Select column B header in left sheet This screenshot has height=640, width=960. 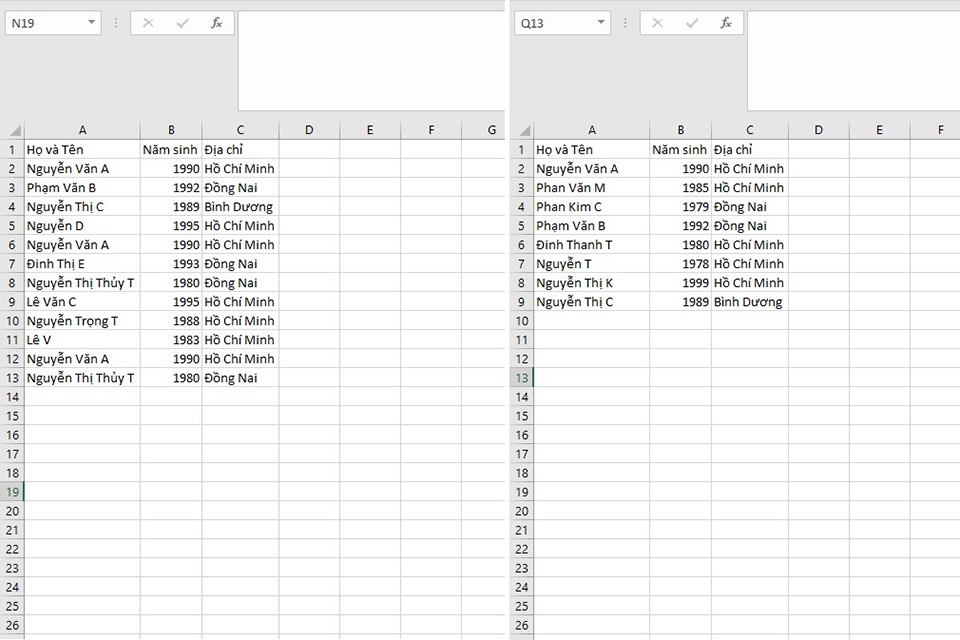(x=171, y=130)
